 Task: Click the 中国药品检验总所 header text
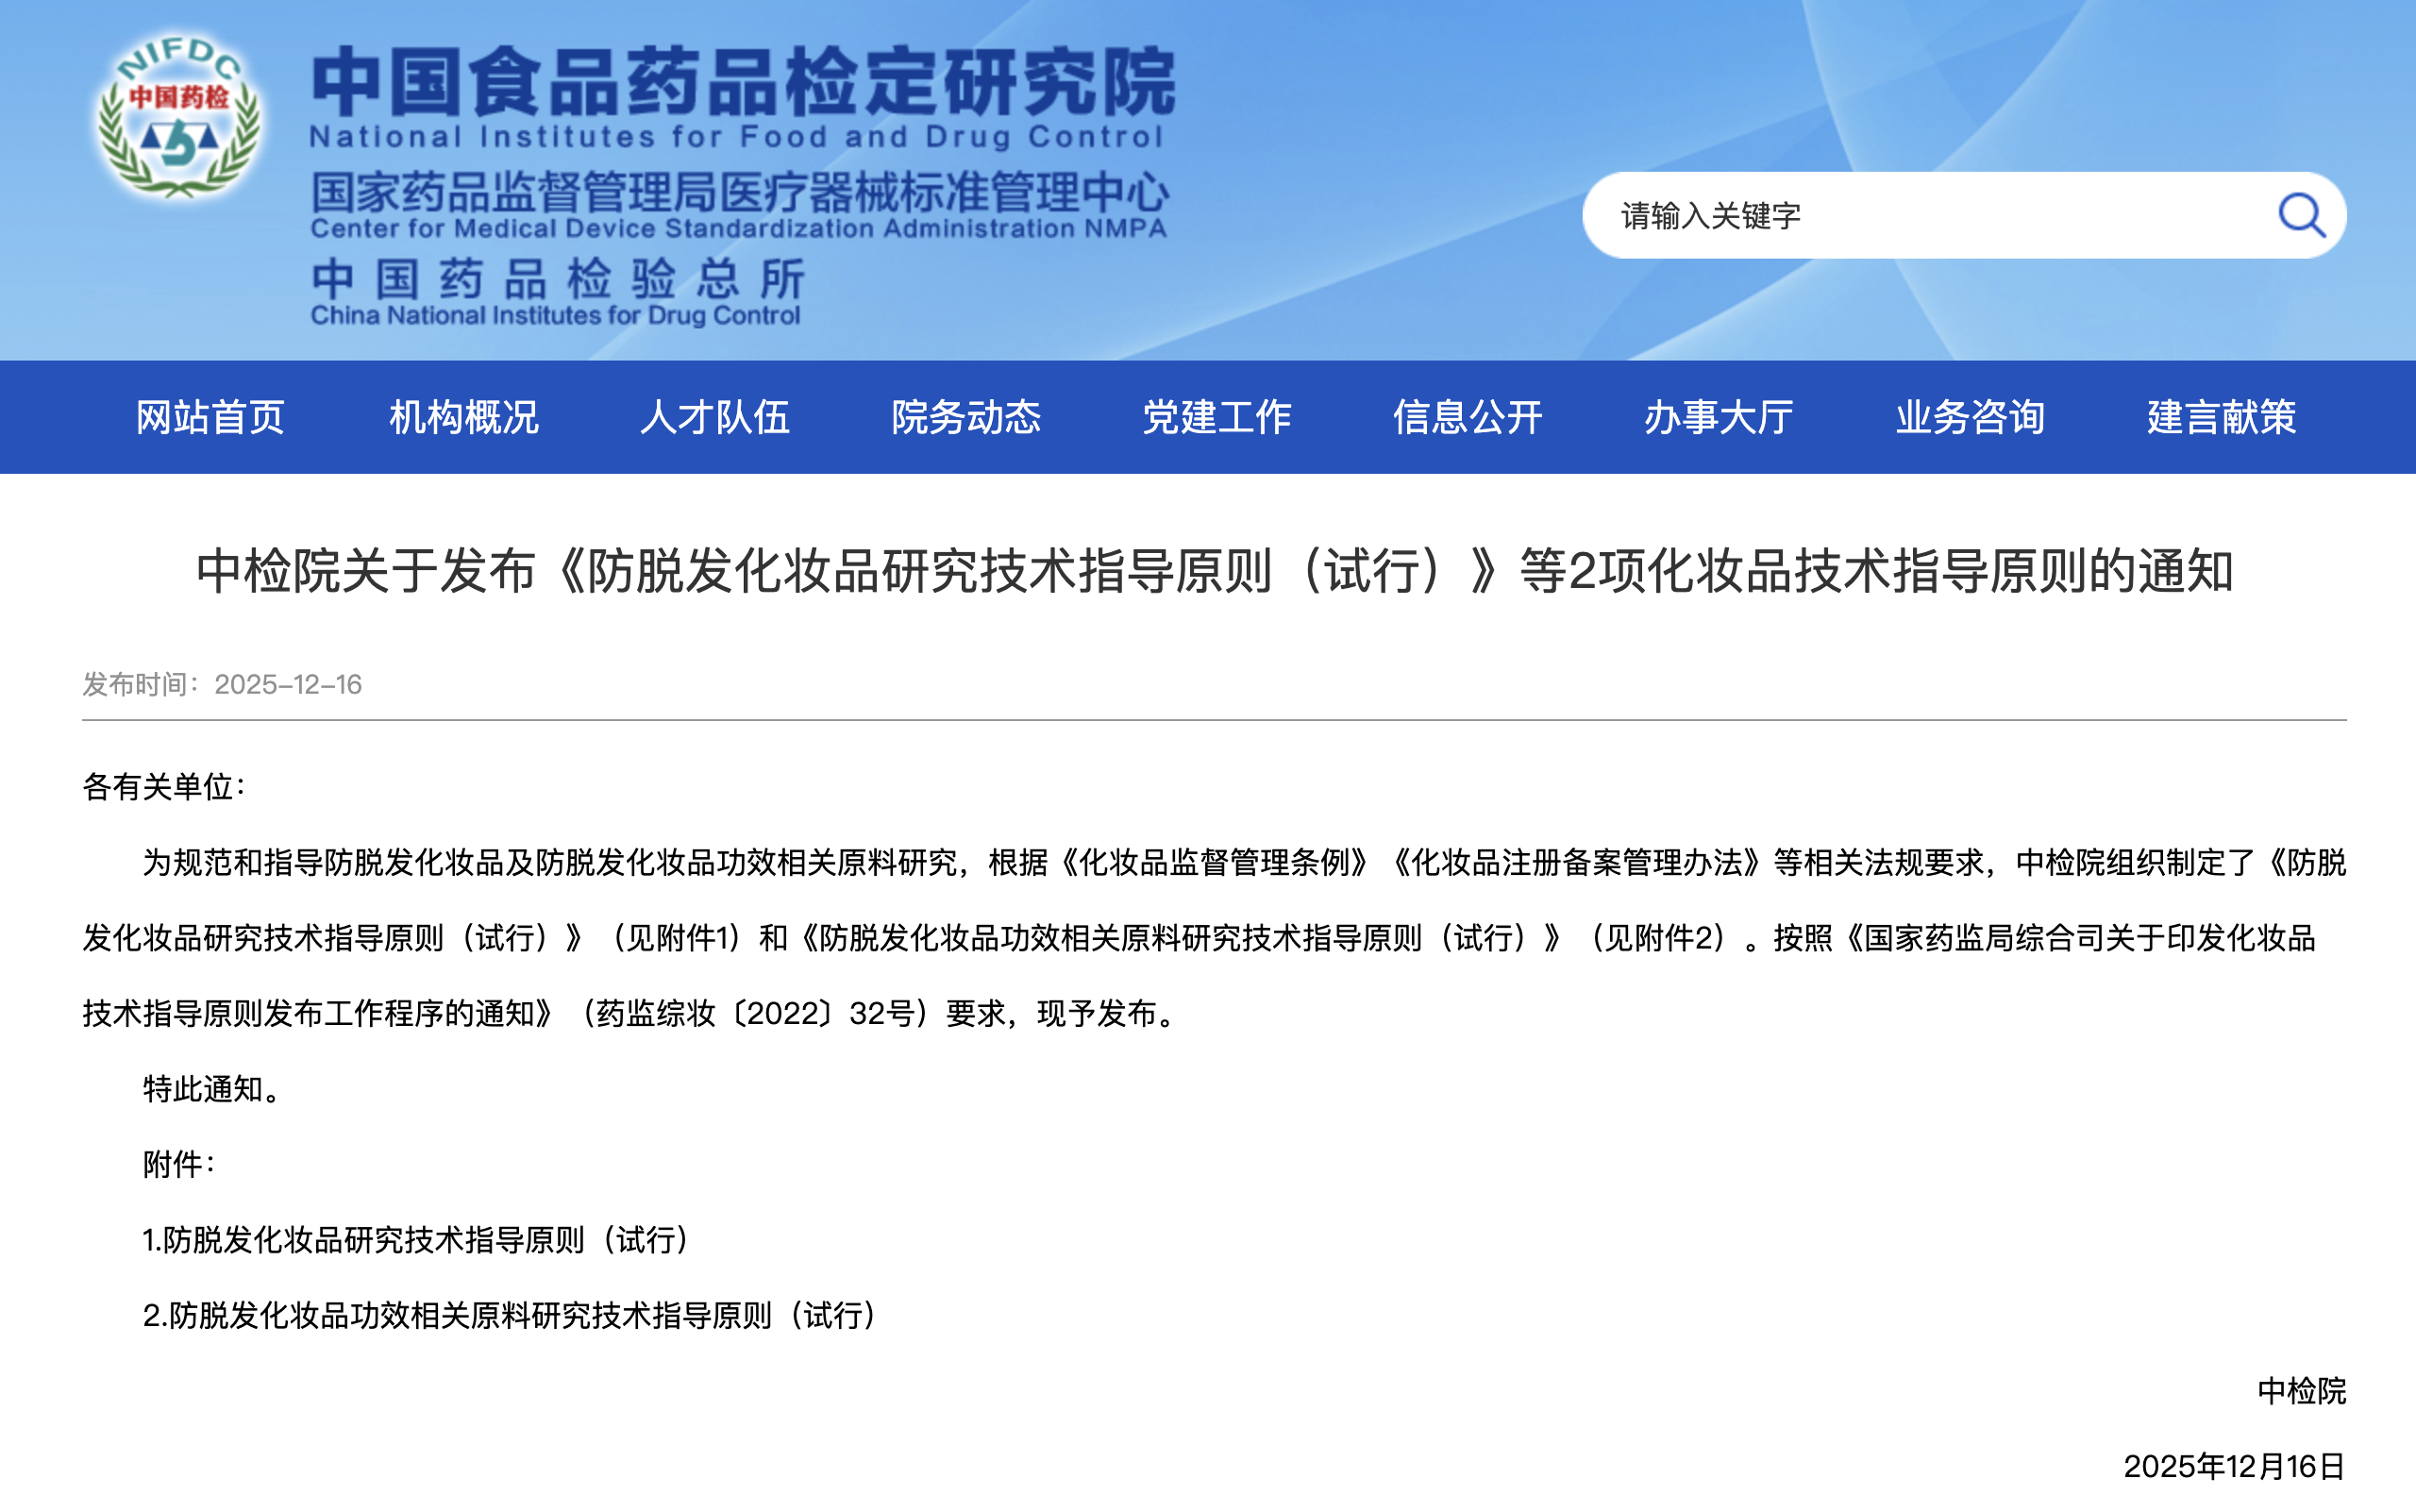point(557,279)
